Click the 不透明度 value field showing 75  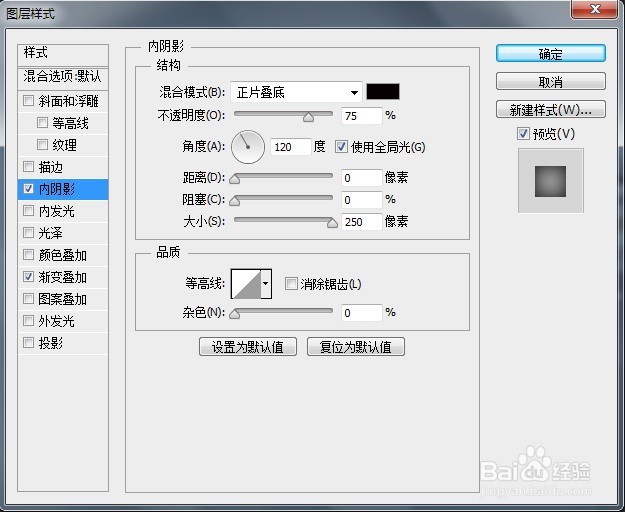[x=362, y=116]
